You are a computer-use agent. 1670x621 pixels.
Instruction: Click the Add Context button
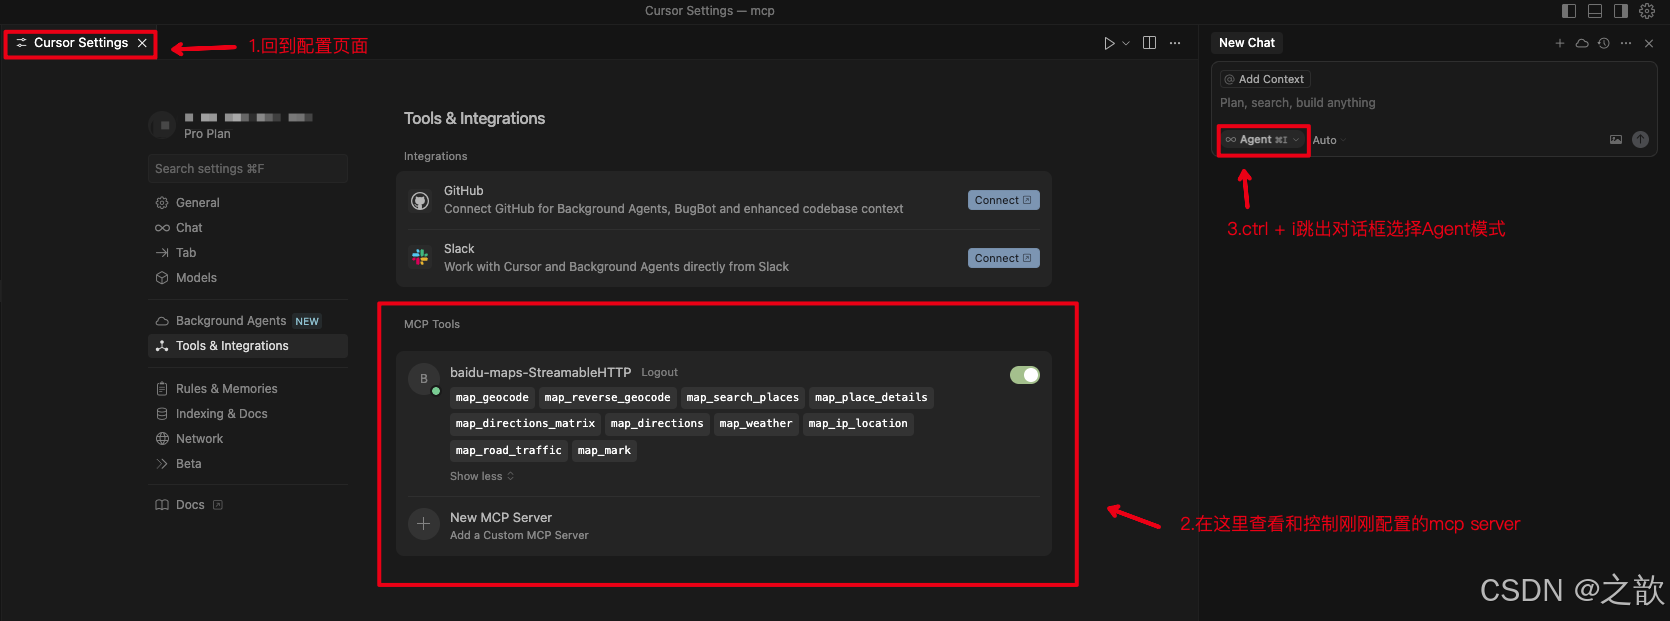[x=1265, y=79]
